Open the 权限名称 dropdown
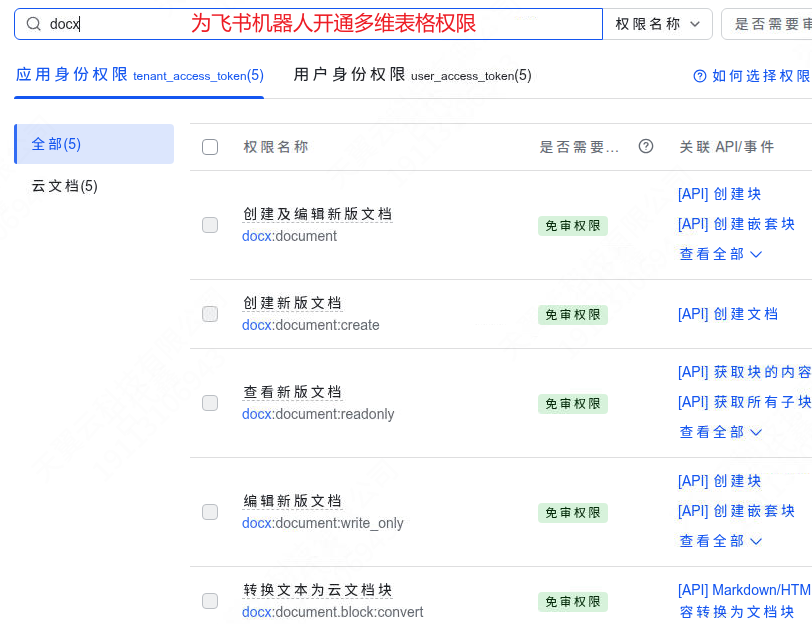The width and height of the screenshot is (812, 624). pos(658,24)
